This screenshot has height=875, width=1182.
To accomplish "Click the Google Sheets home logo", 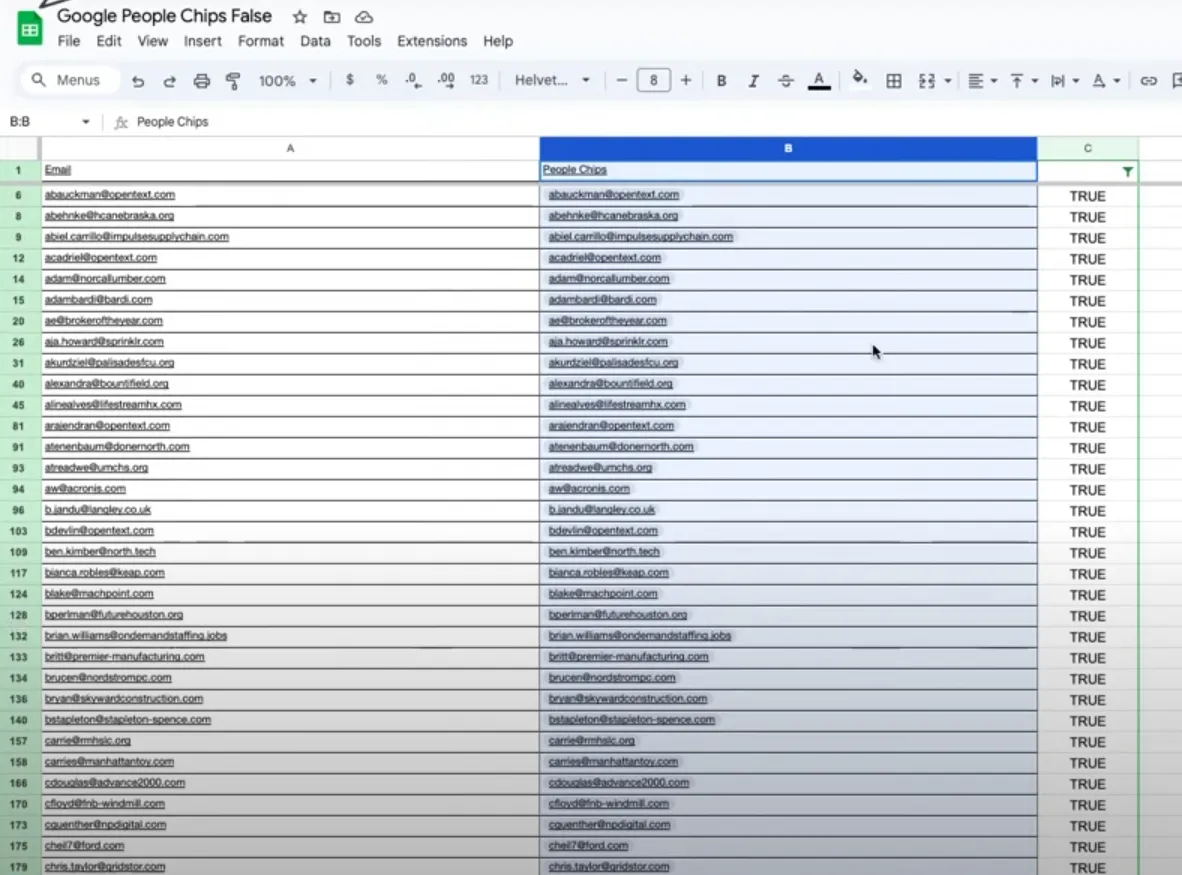I will tap(29, 29).
